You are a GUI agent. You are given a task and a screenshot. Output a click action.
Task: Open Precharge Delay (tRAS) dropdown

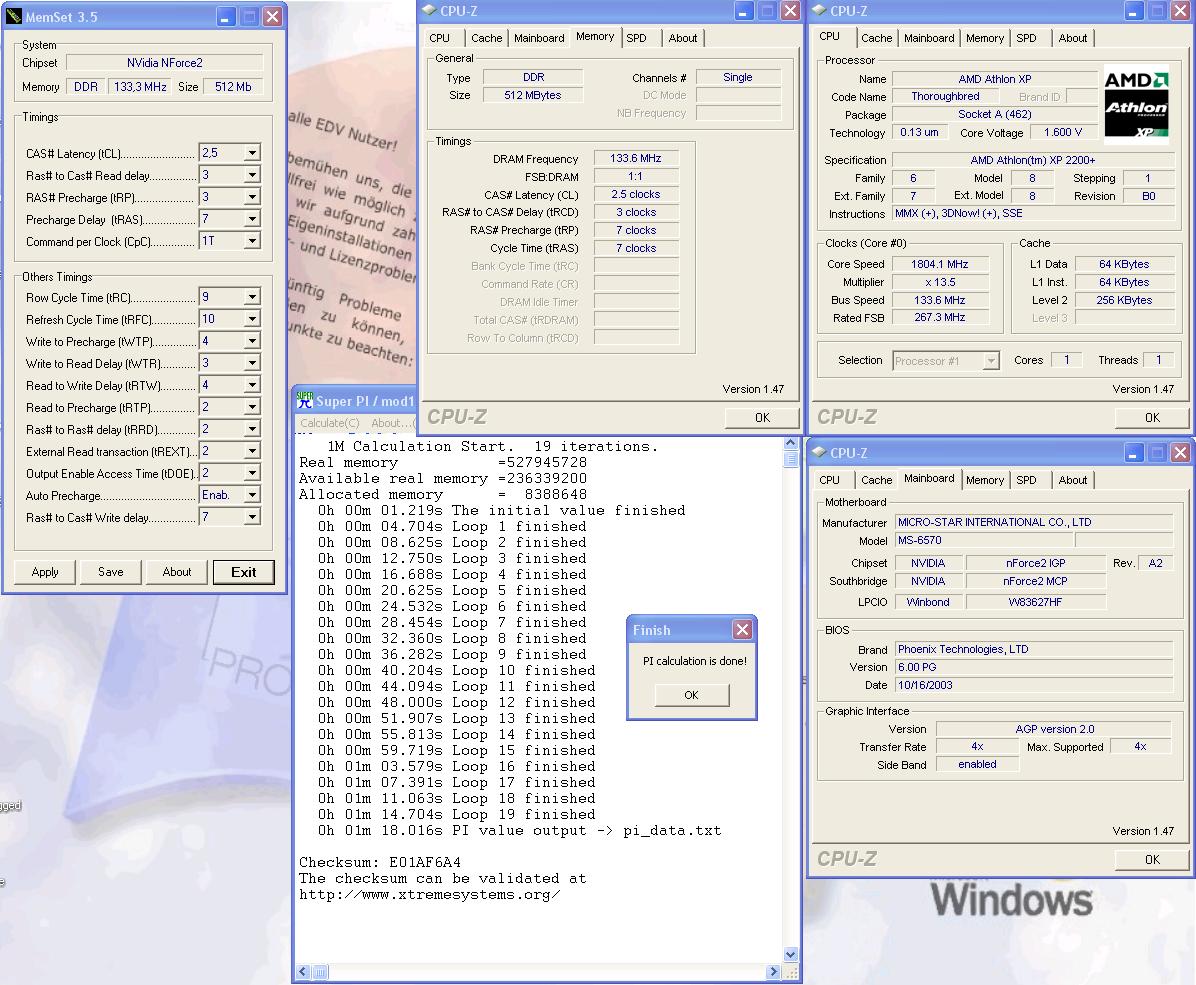pyautogui.click(x=252, y=219)
